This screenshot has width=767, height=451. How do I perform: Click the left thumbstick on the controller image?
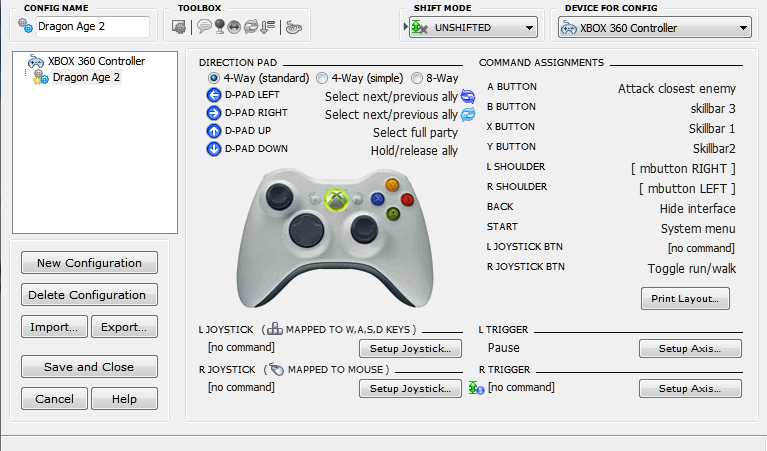(279, 197)
